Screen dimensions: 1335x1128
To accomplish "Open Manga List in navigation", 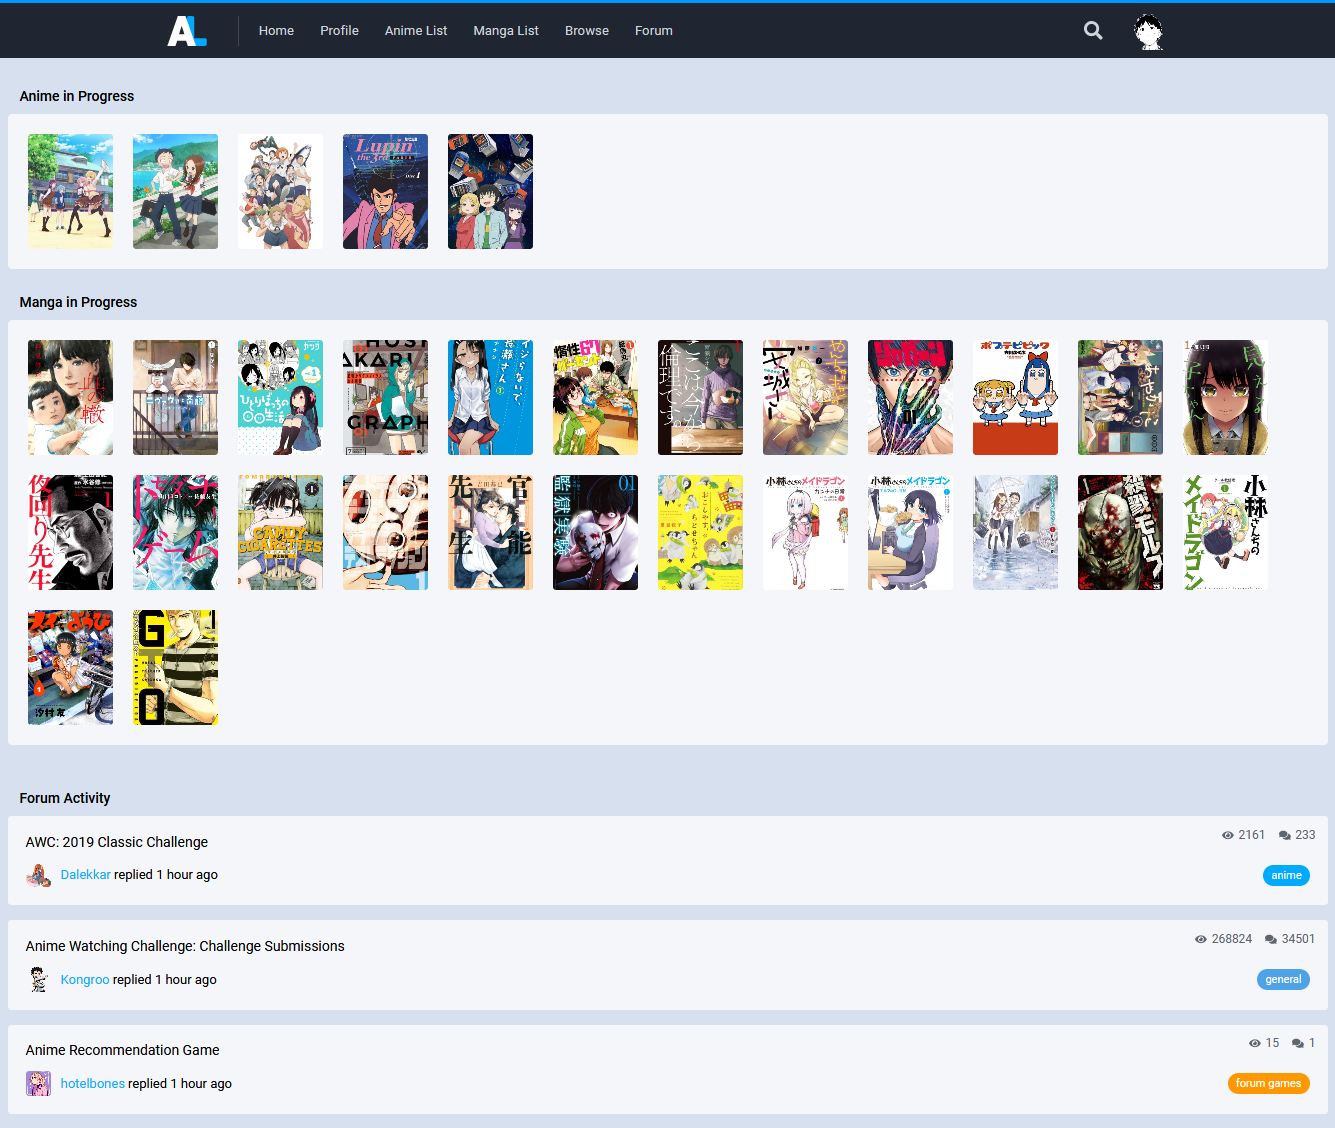I will click(x=506, y=31).
